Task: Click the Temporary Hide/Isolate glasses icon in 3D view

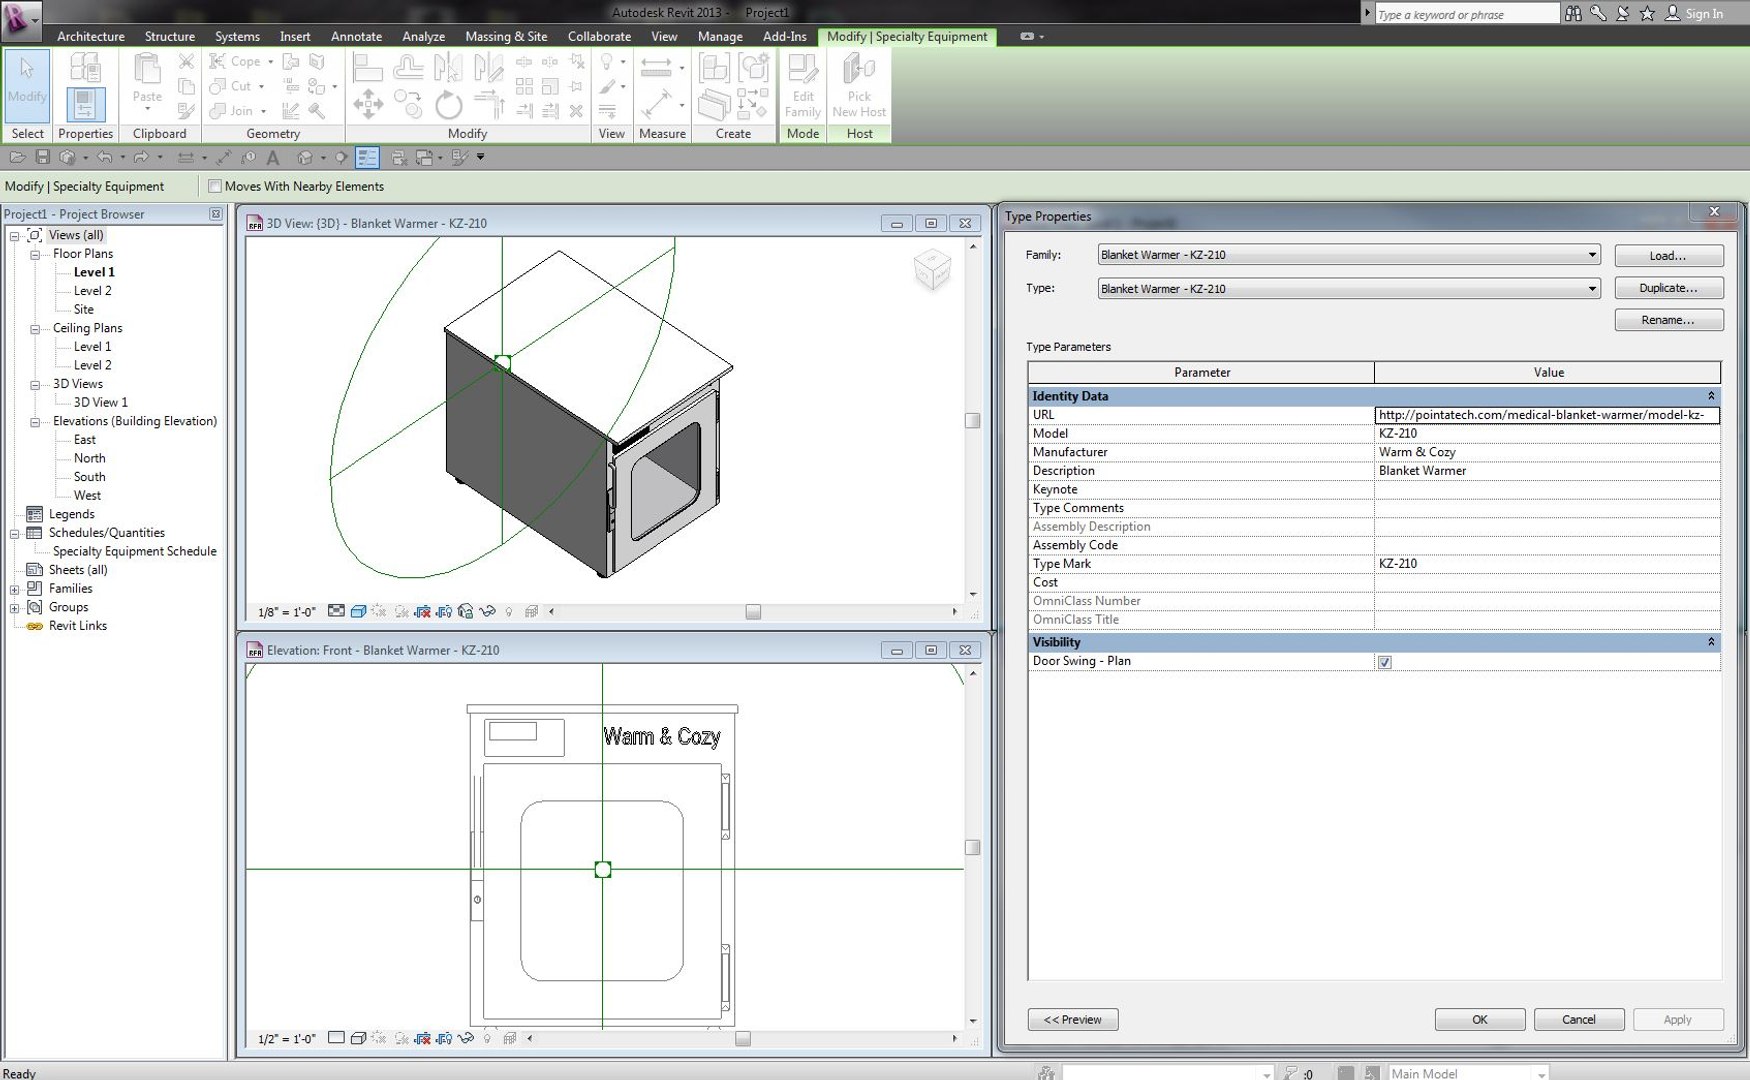Action: click(x=487, y=611)
